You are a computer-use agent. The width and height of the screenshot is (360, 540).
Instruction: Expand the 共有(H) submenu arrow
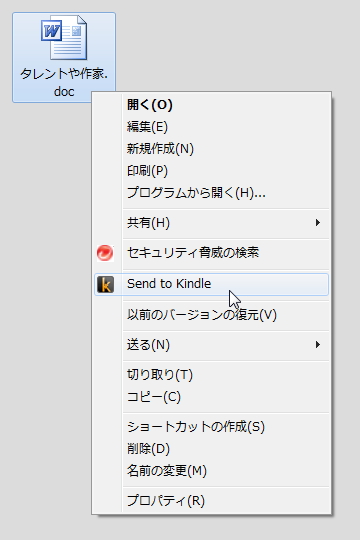(x=318, y=223)
